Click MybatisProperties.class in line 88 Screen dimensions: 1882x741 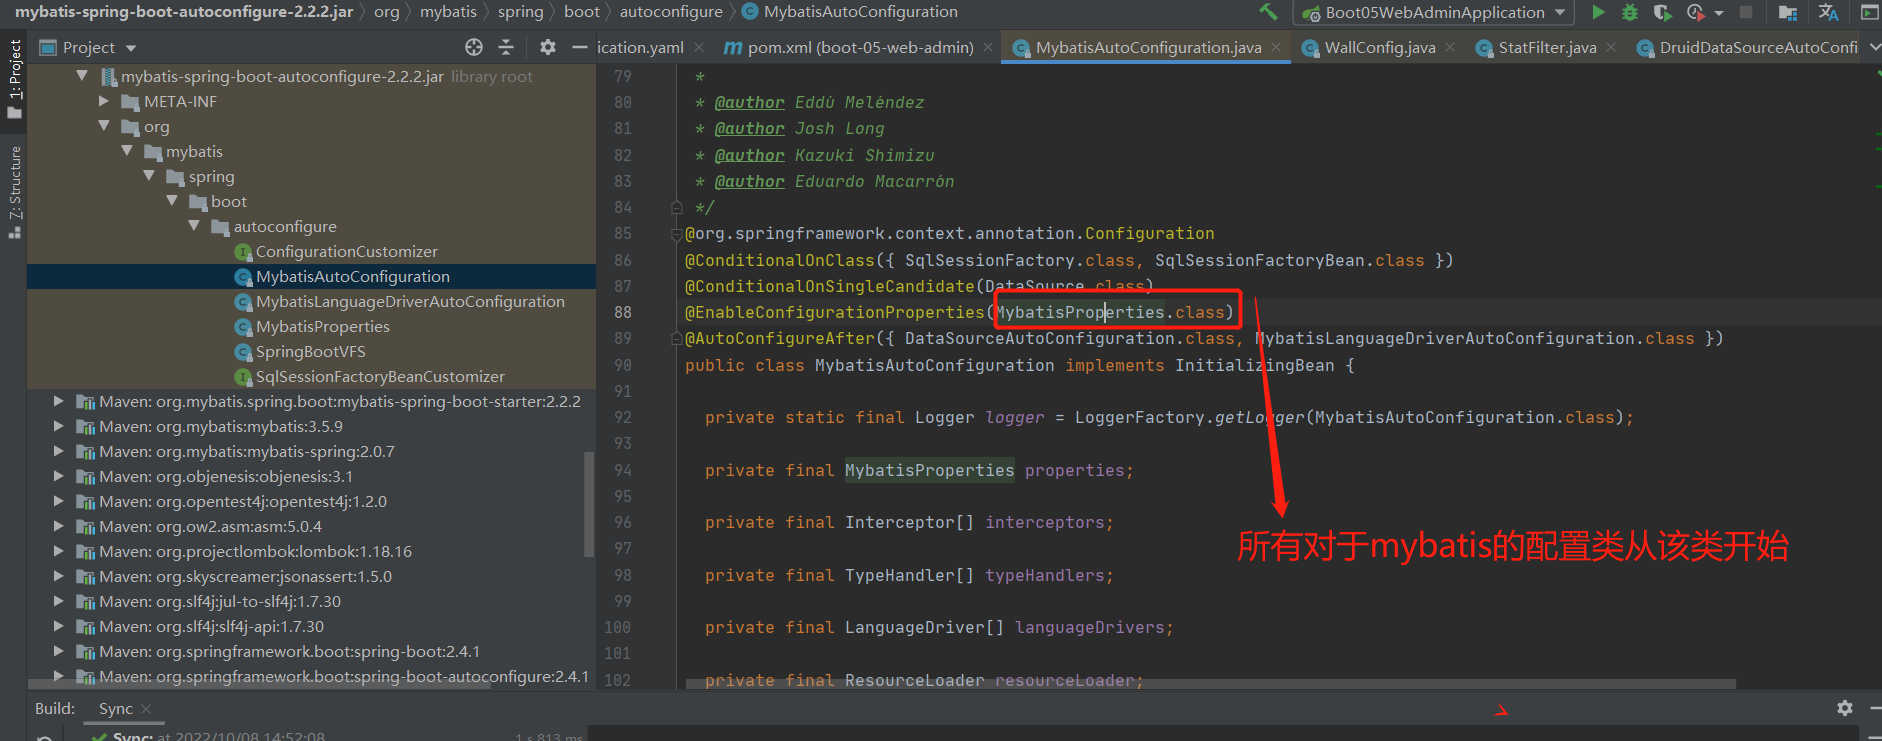click(x=1110, y=312)
